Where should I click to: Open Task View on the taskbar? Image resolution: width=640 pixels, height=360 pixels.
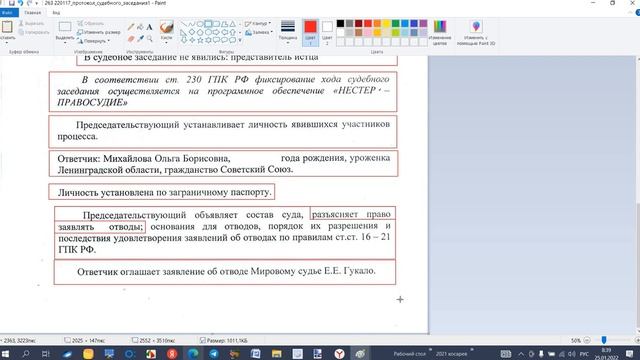click(x=46, y=353)
